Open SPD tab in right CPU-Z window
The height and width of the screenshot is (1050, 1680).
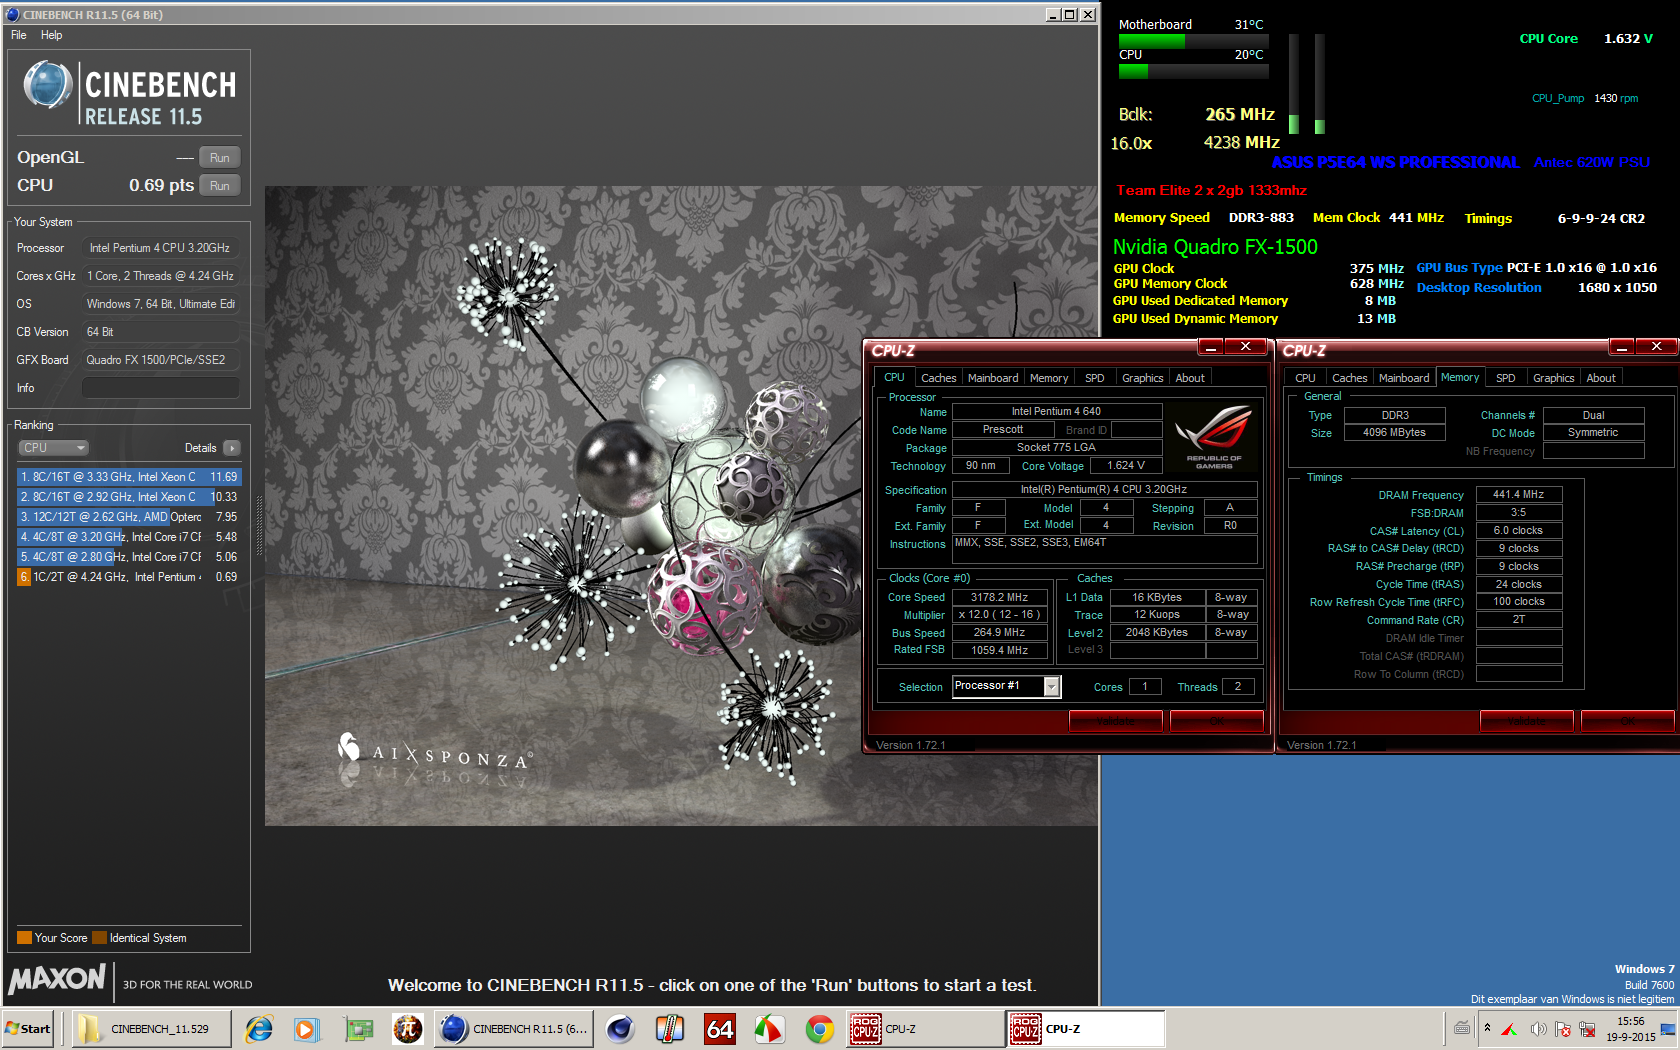pyautogui.click(x=1506, y=378)
